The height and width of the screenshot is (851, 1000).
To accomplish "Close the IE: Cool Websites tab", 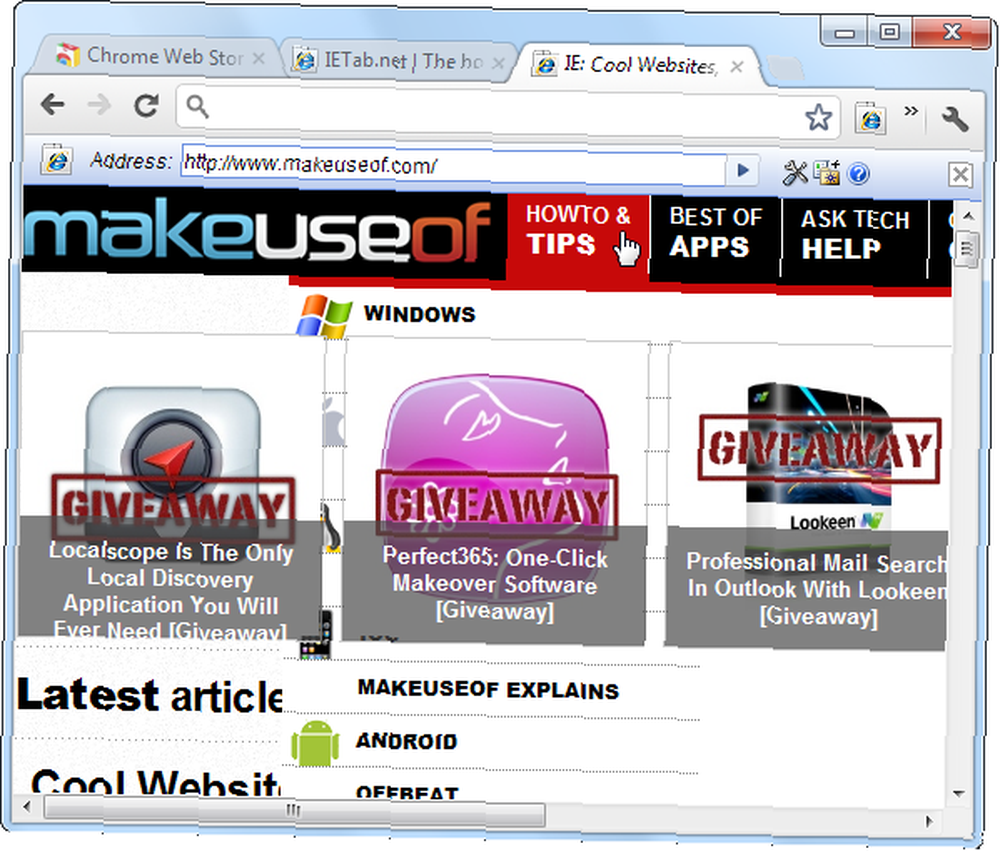I will [737, 66].
